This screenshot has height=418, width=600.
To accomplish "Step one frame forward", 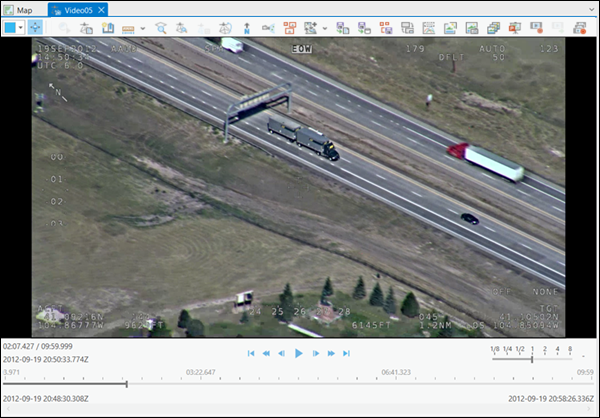I will point(316,353).
